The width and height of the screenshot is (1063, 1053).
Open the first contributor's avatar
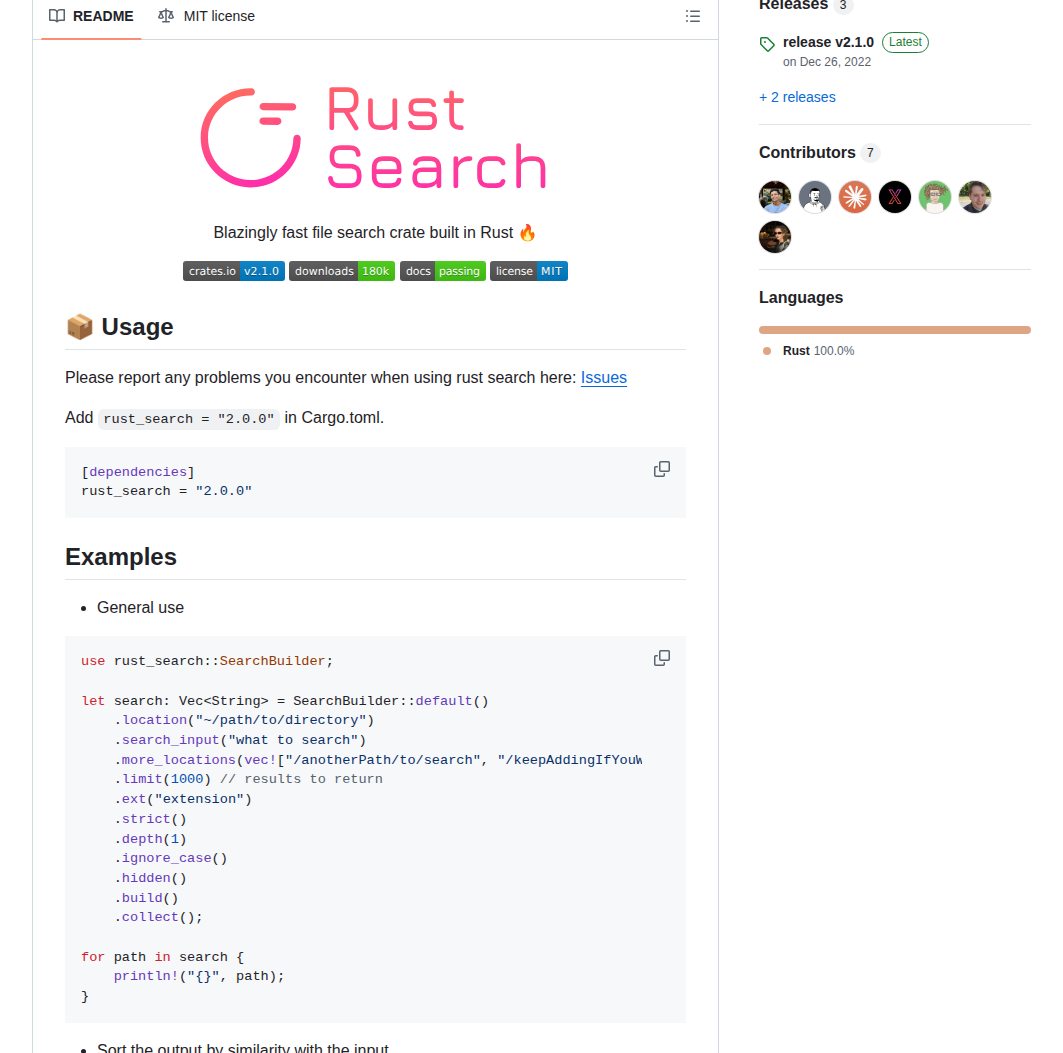pyautogui.click(x=774, y=197)
